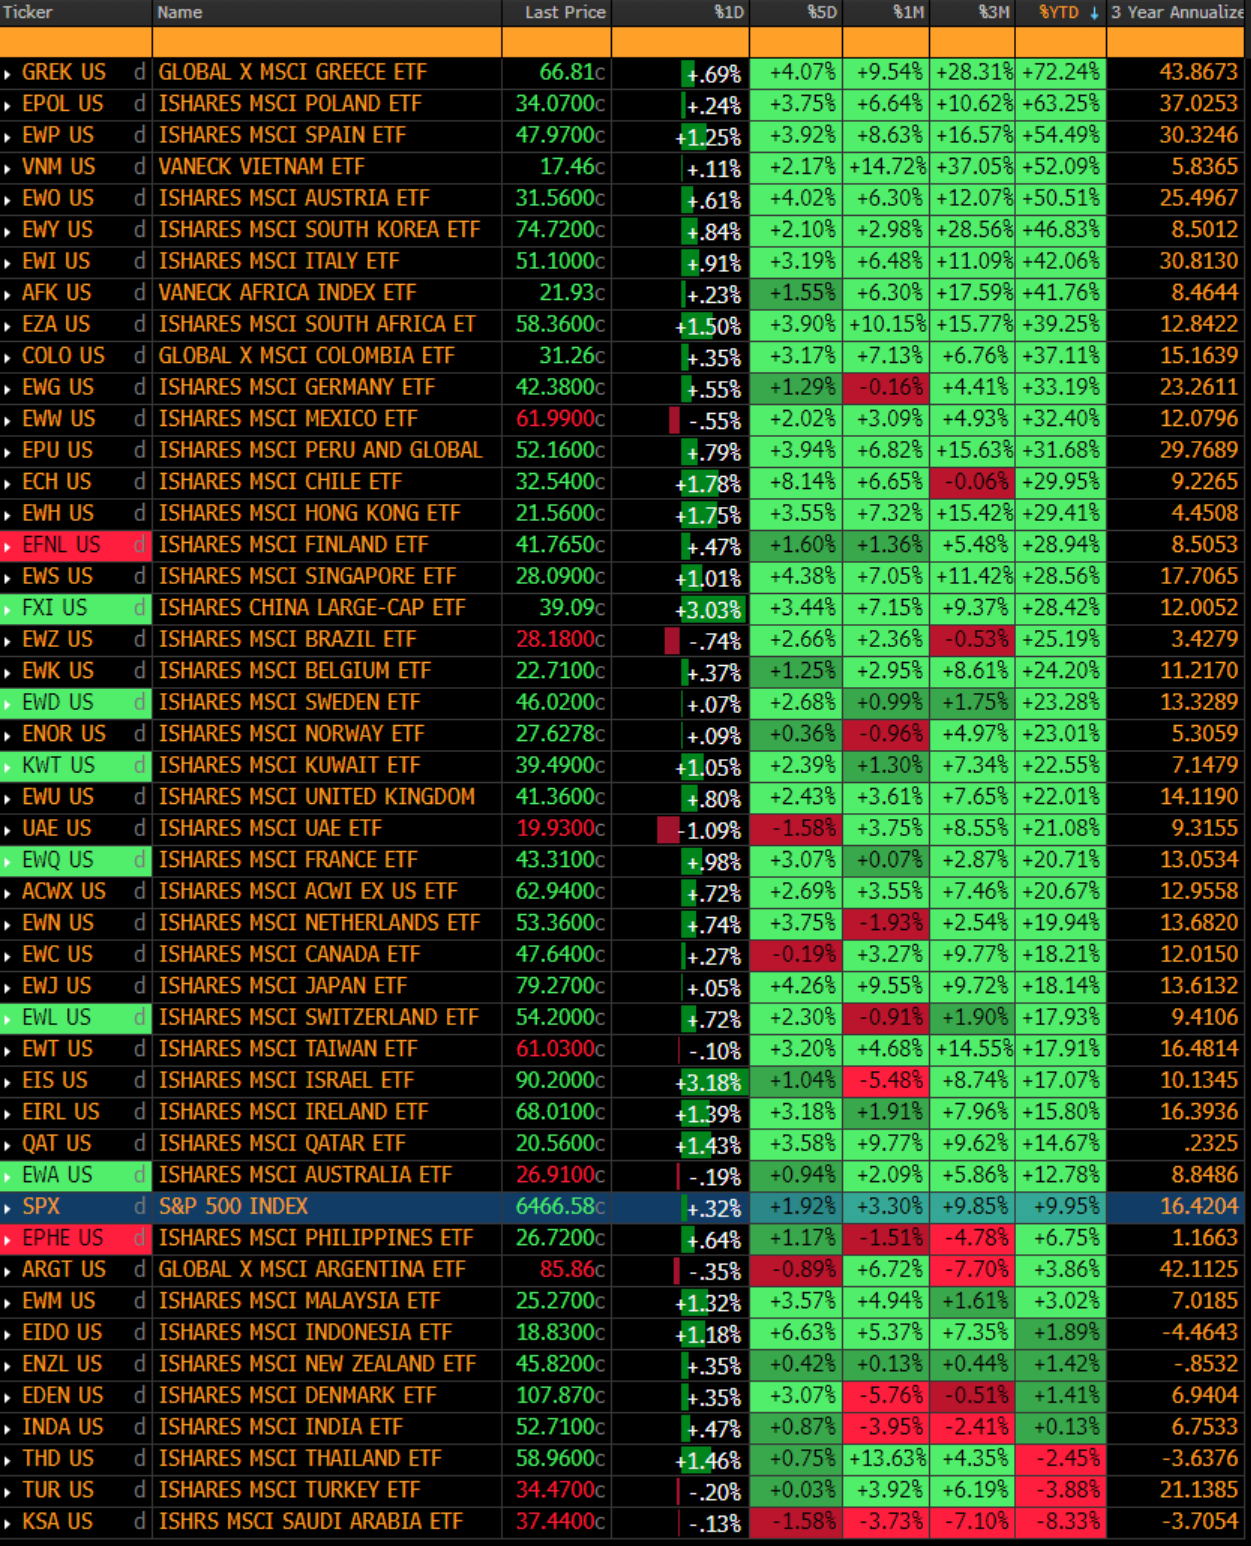Click the %YTD sorted column header
1251x1546 pixels.
coord(1060,12)
